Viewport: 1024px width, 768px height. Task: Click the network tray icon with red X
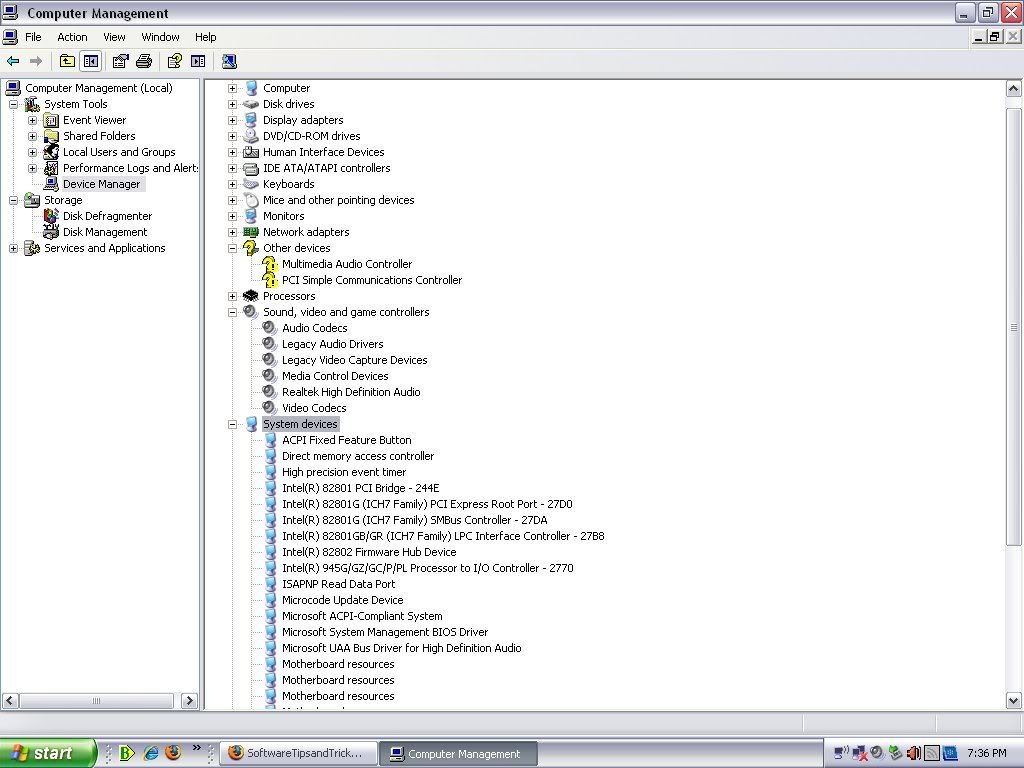(859, 753)
